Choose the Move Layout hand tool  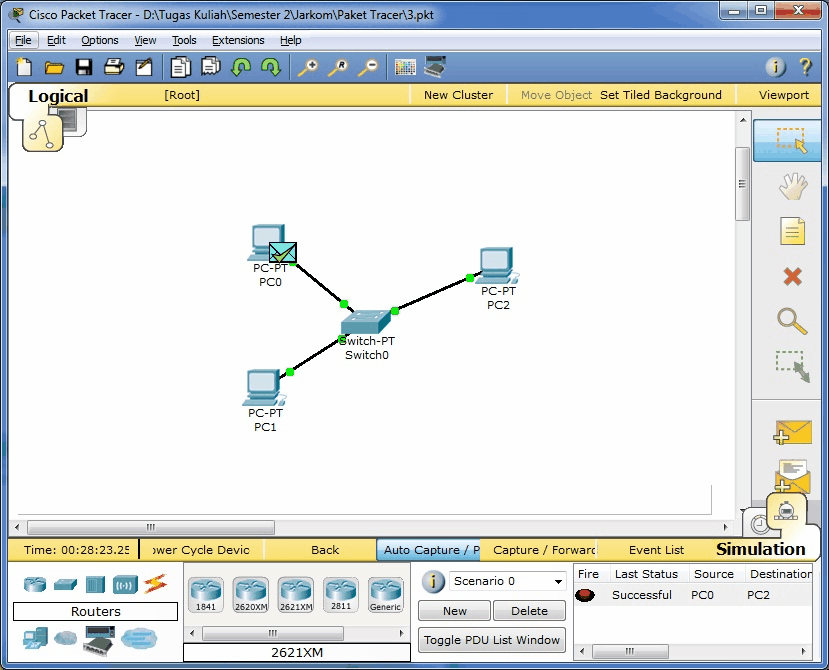click(x=793, y=186)
